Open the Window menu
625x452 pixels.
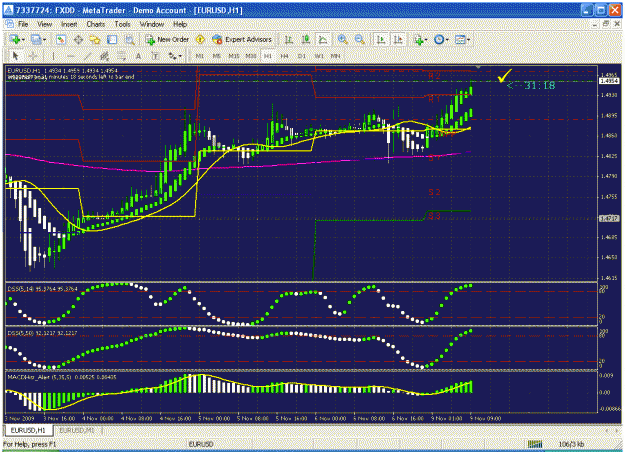[152, 24]
